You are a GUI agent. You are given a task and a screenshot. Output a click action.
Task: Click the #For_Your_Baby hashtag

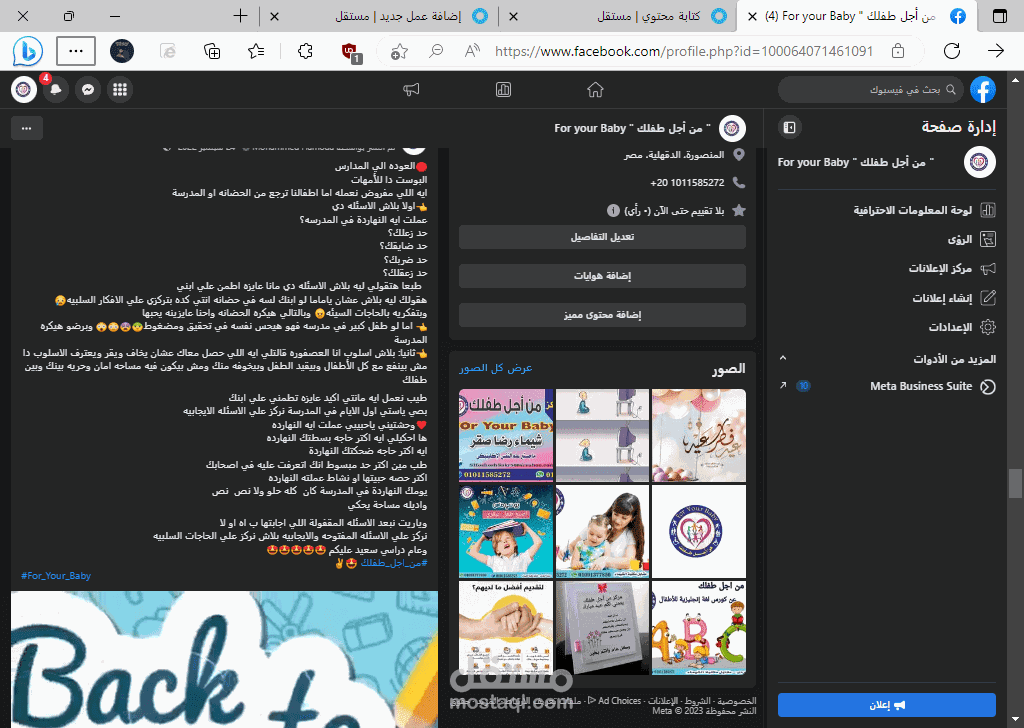[56, 576]
